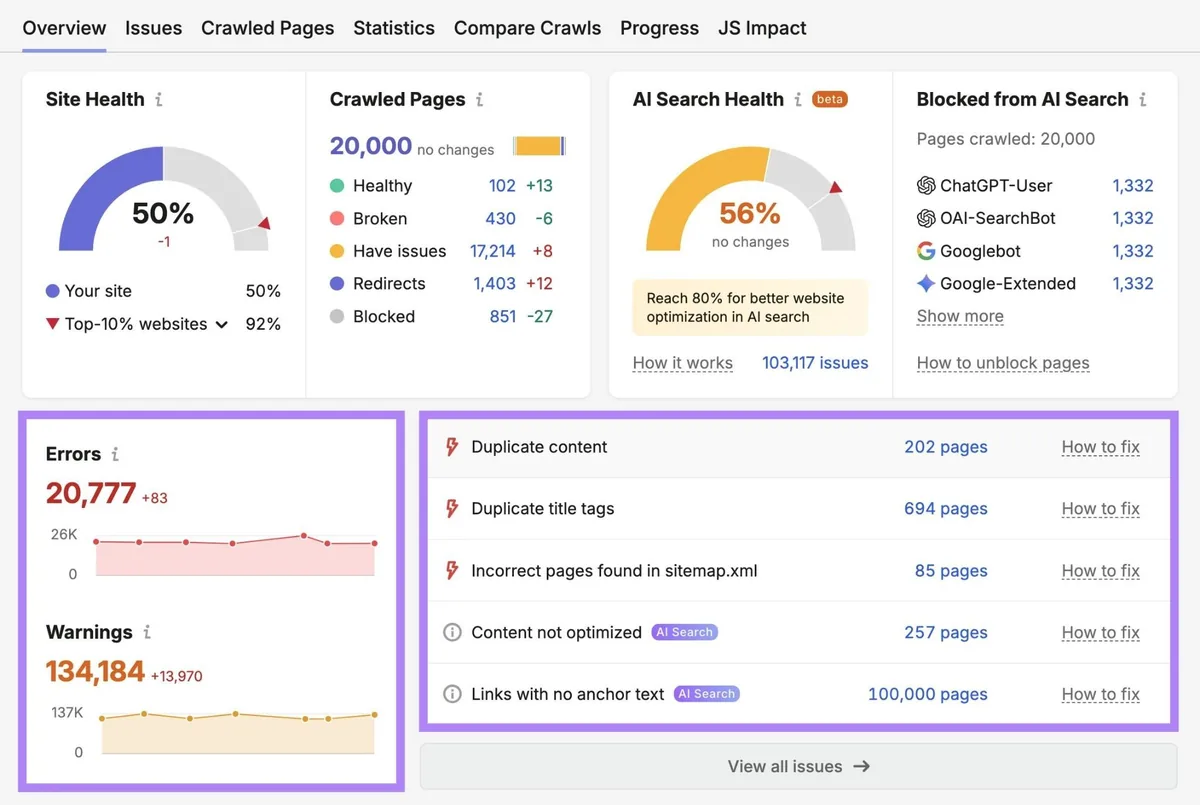
Task: Go to the Compare Crawls tab
Action: (528, 28)
